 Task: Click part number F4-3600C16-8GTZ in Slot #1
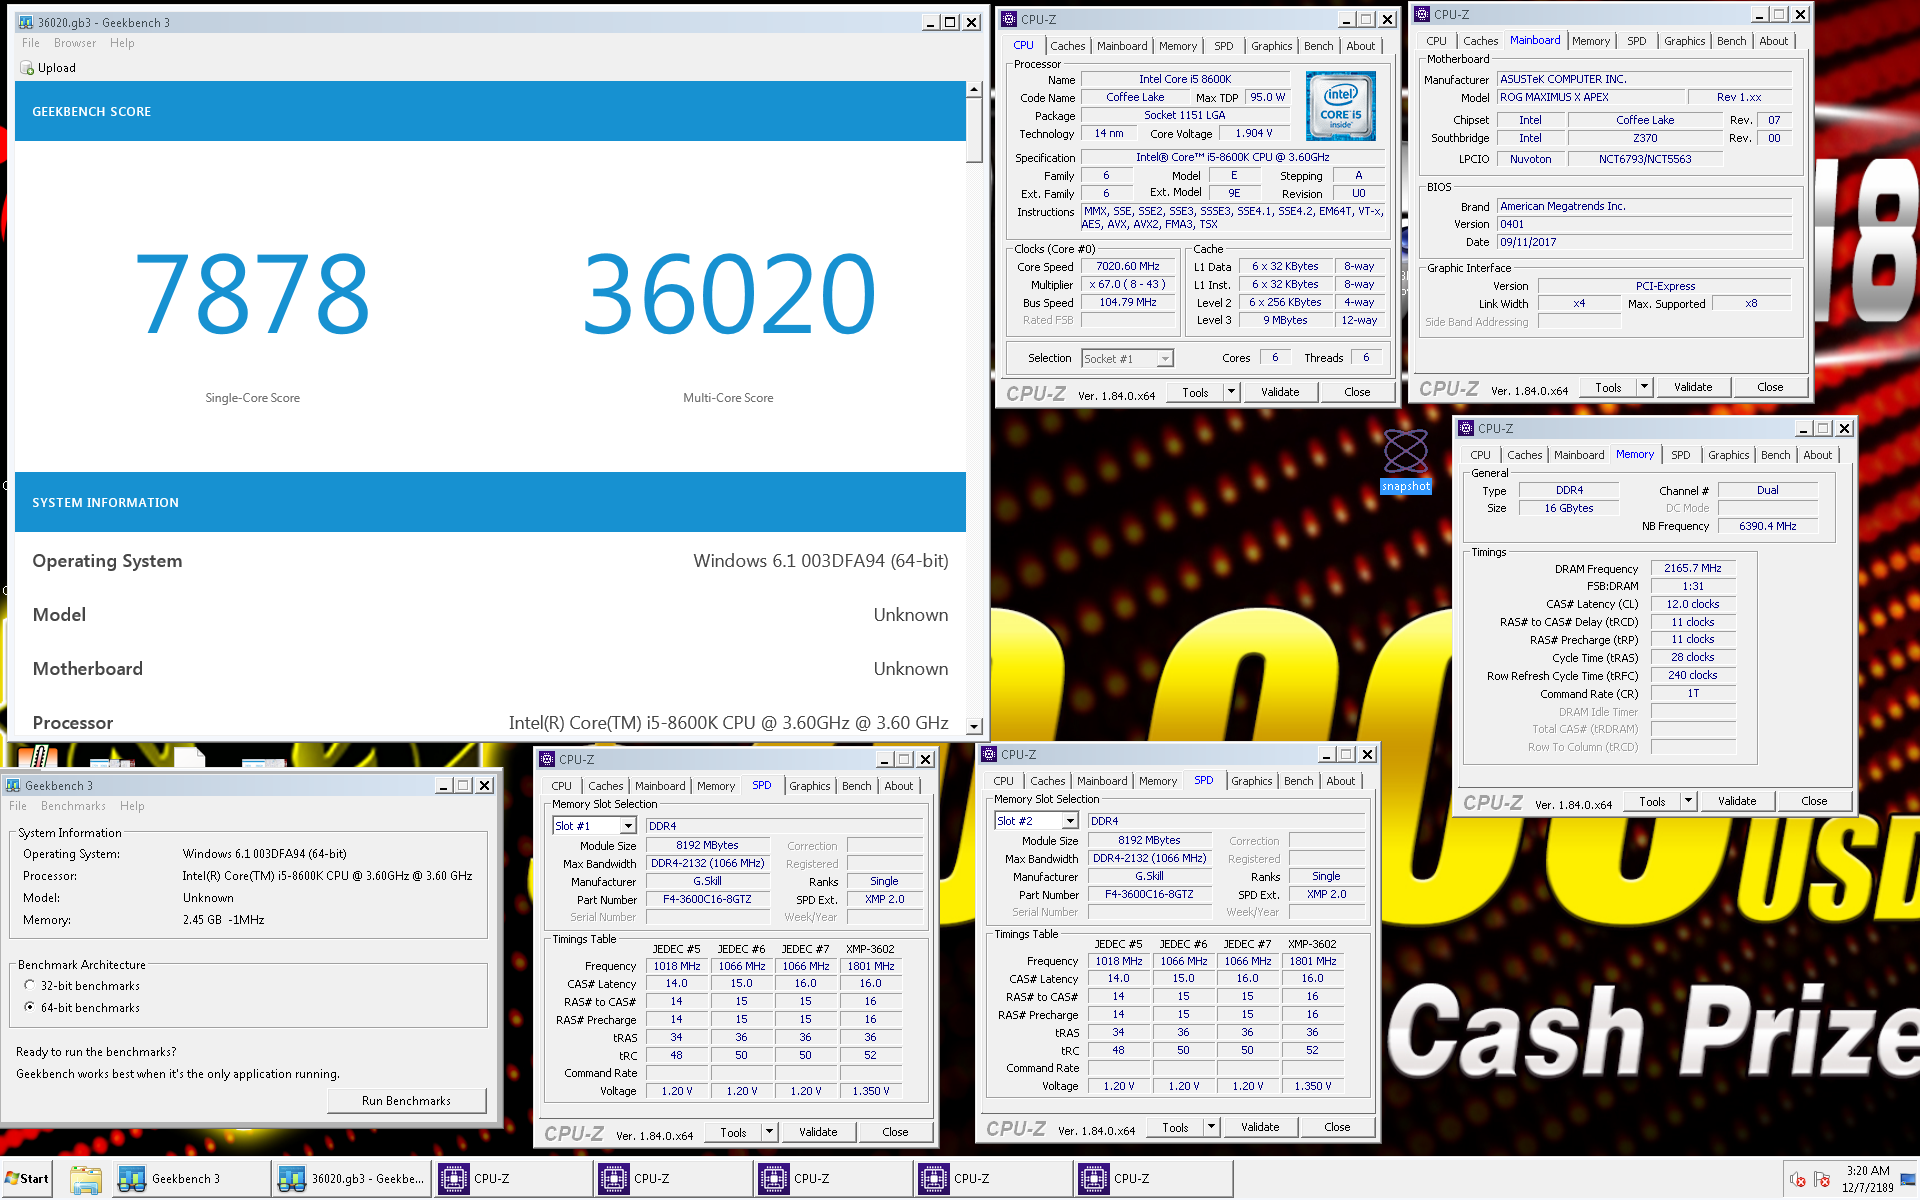707,899
